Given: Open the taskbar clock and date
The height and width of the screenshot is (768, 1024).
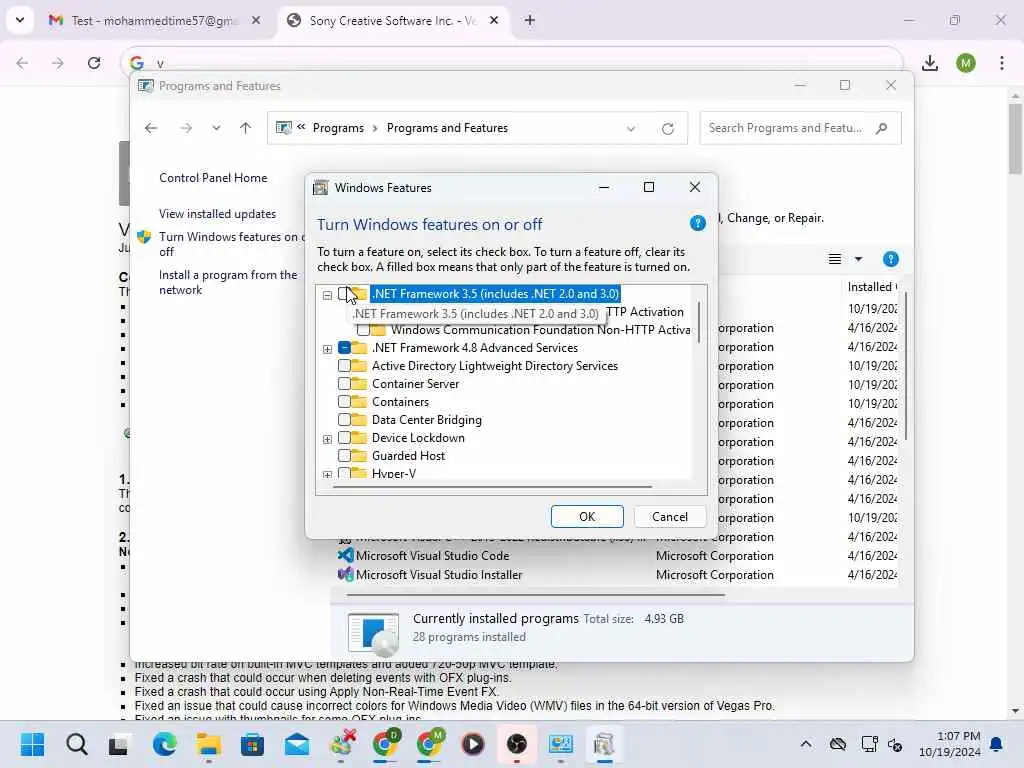Looking at the screenshot, I should coord(950,744).
